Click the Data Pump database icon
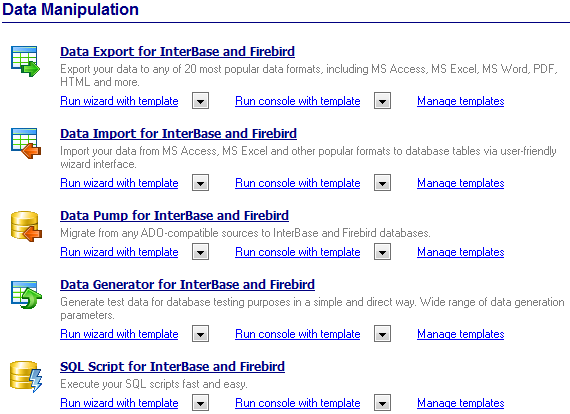 click(26, 226)
